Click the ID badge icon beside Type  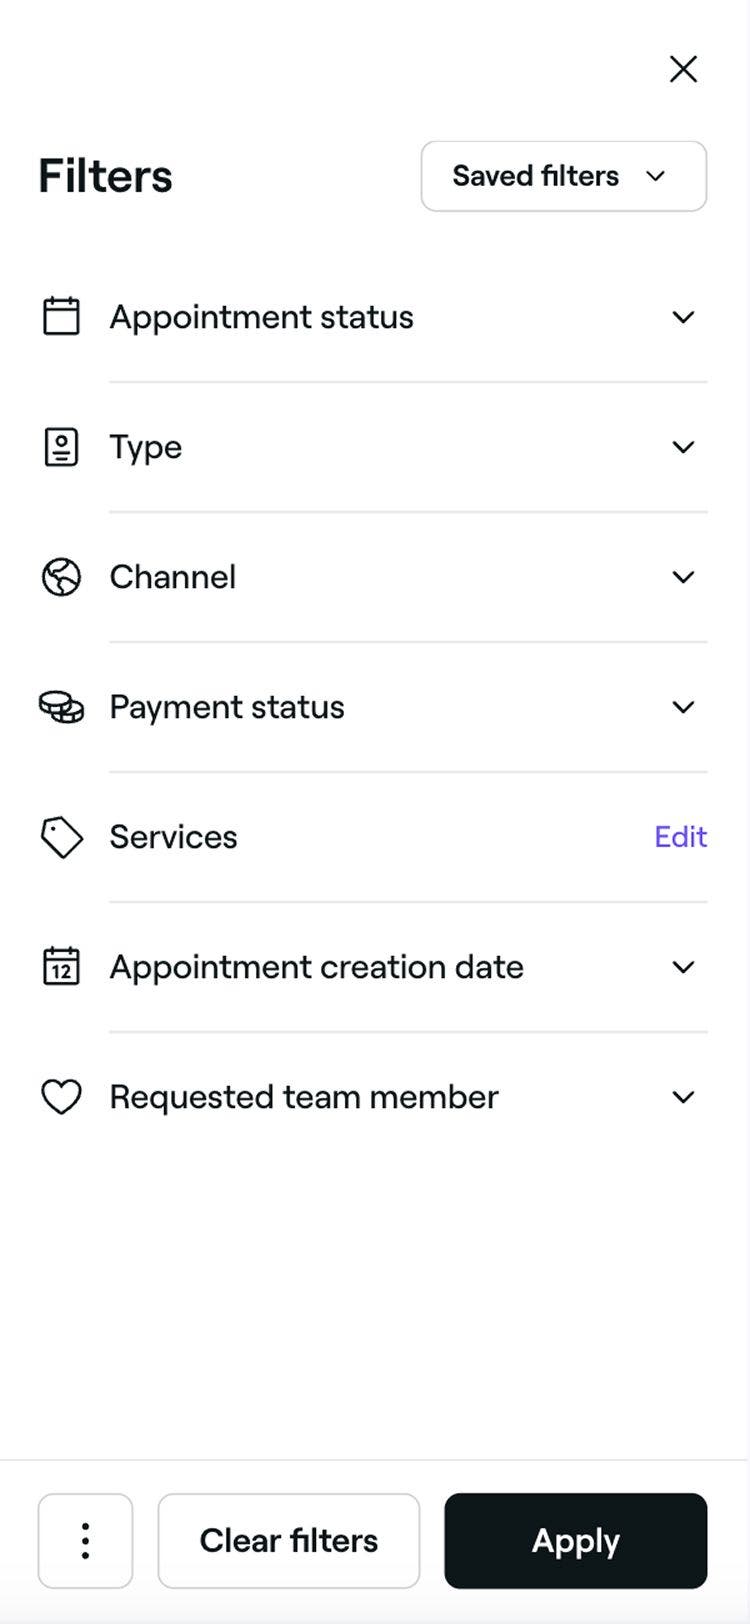pyautogui.click(x=61, y=447)
